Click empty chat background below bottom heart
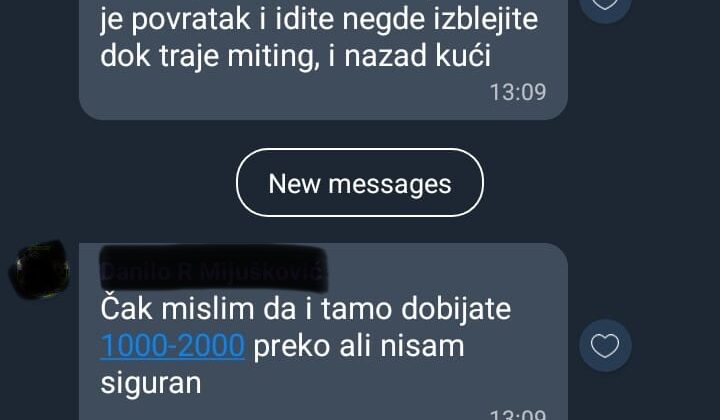The height and width of the screenshot is (420, 720). (643, 397)
